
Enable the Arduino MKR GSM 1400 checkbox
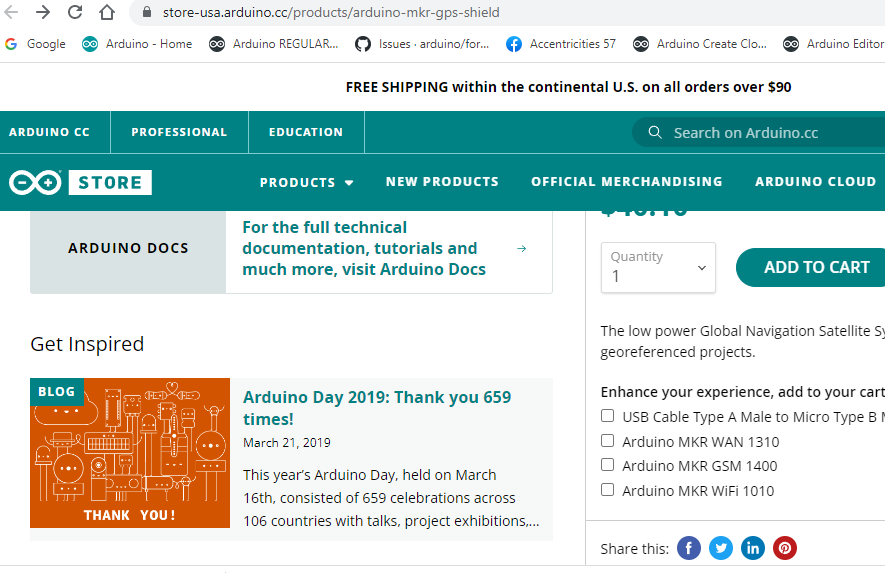point(608,465)
